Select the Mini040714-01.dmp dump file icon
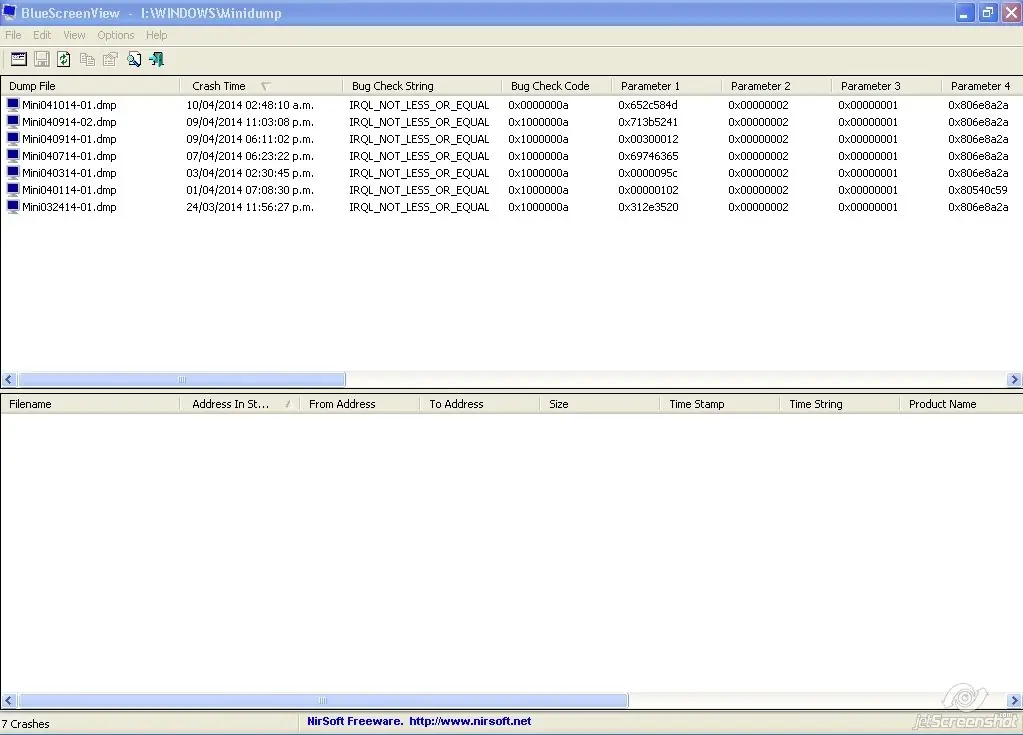 (x=13, y=155)
